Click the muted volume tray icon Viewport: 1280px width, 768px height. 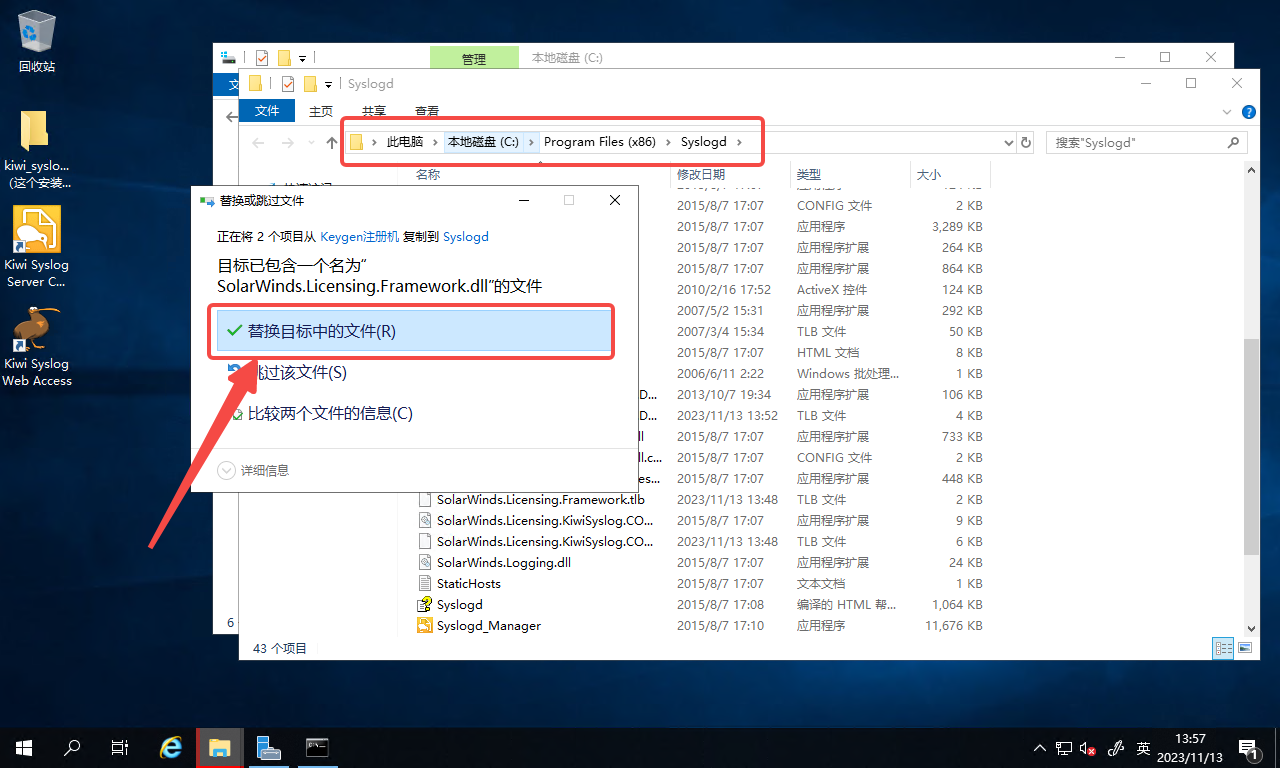[x=1087, y=748]
